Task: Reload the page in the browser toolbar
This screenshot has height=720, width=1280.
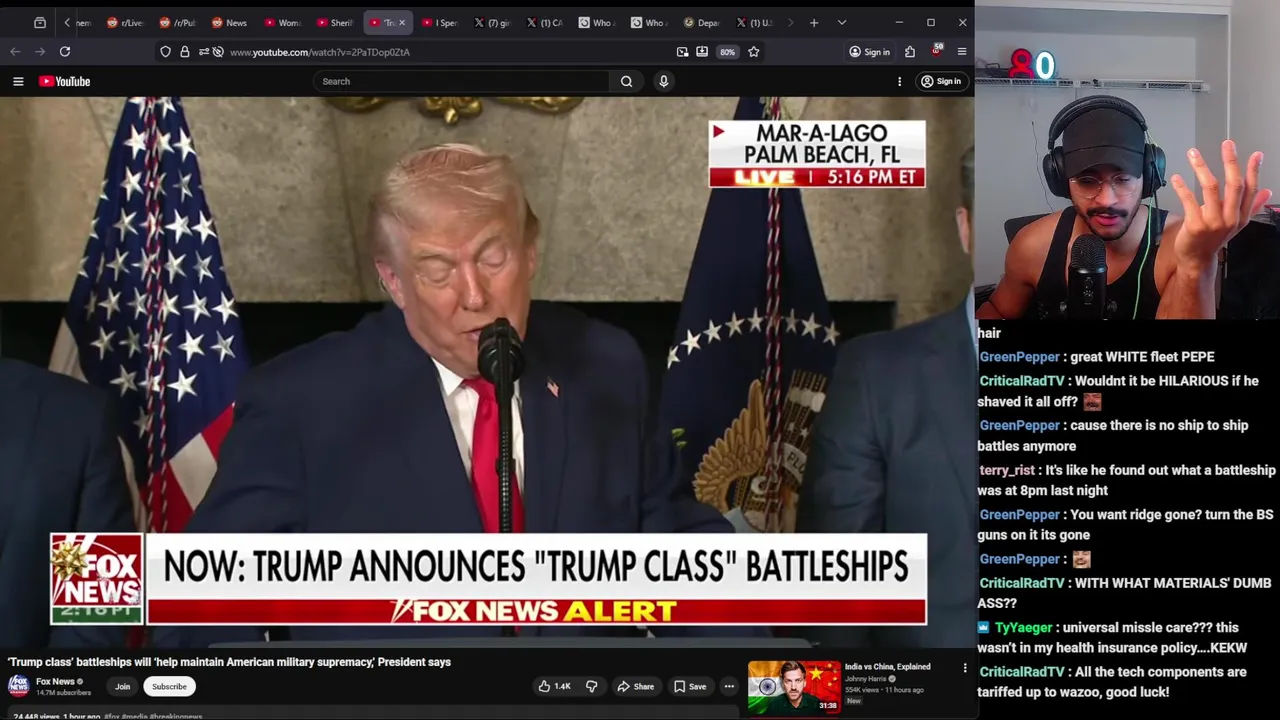Action: (65, 51)
